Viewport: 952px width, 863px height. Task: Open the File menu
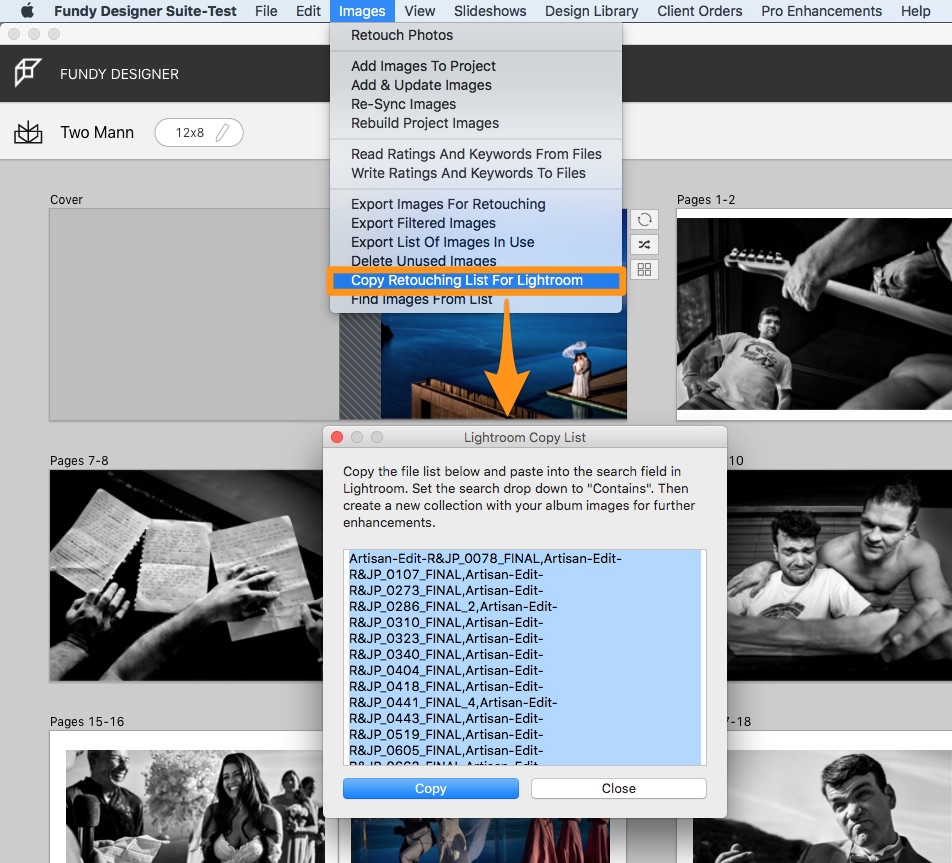(x=266, y=11)
